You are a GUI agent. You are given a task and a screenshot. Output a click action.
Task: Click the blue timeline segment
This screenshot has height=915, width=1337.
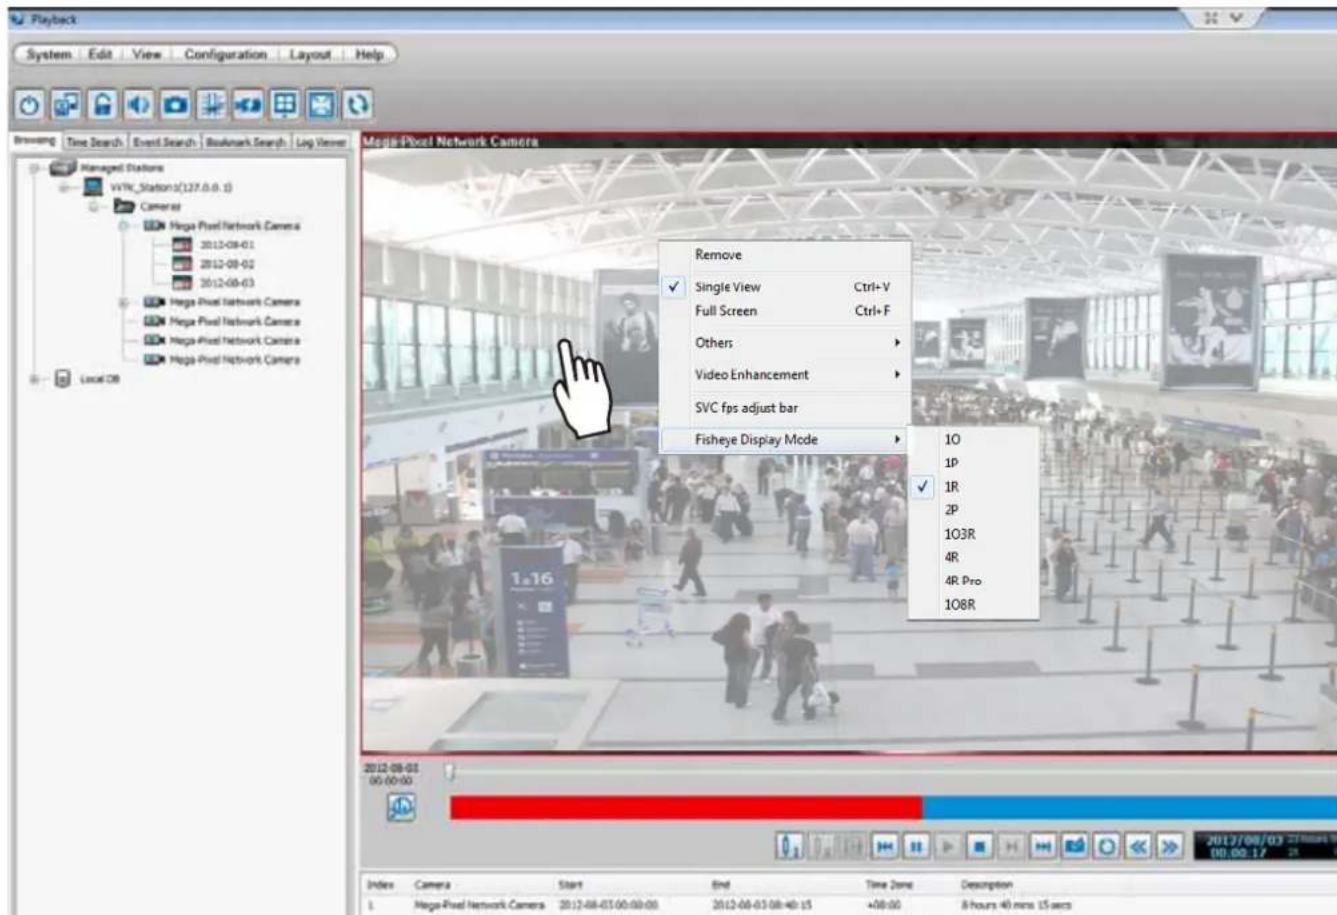click(x=1129, y=808)
